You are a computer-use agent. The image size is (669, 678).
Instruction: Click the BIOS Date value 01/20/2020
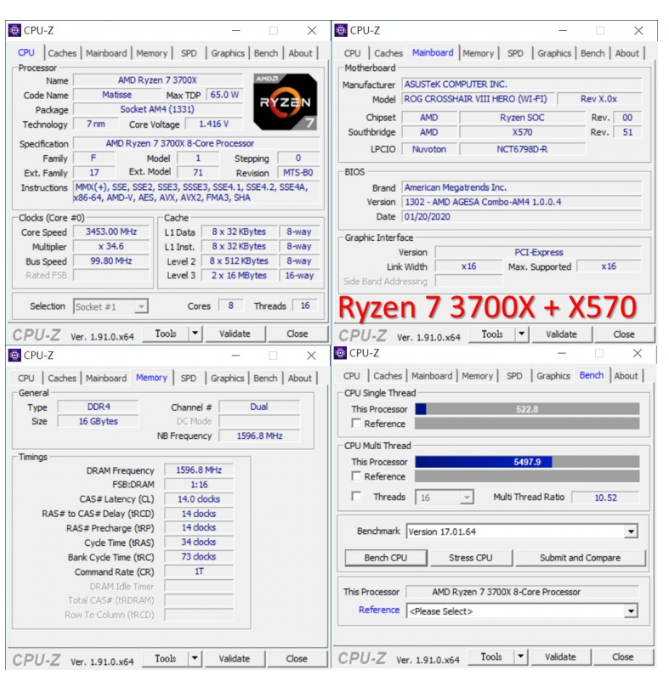click(522, 217)
